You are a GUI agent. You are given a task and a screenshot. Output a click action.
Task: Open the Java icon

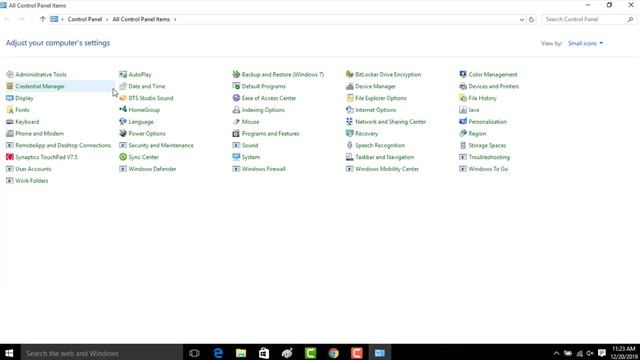(463, 110)
